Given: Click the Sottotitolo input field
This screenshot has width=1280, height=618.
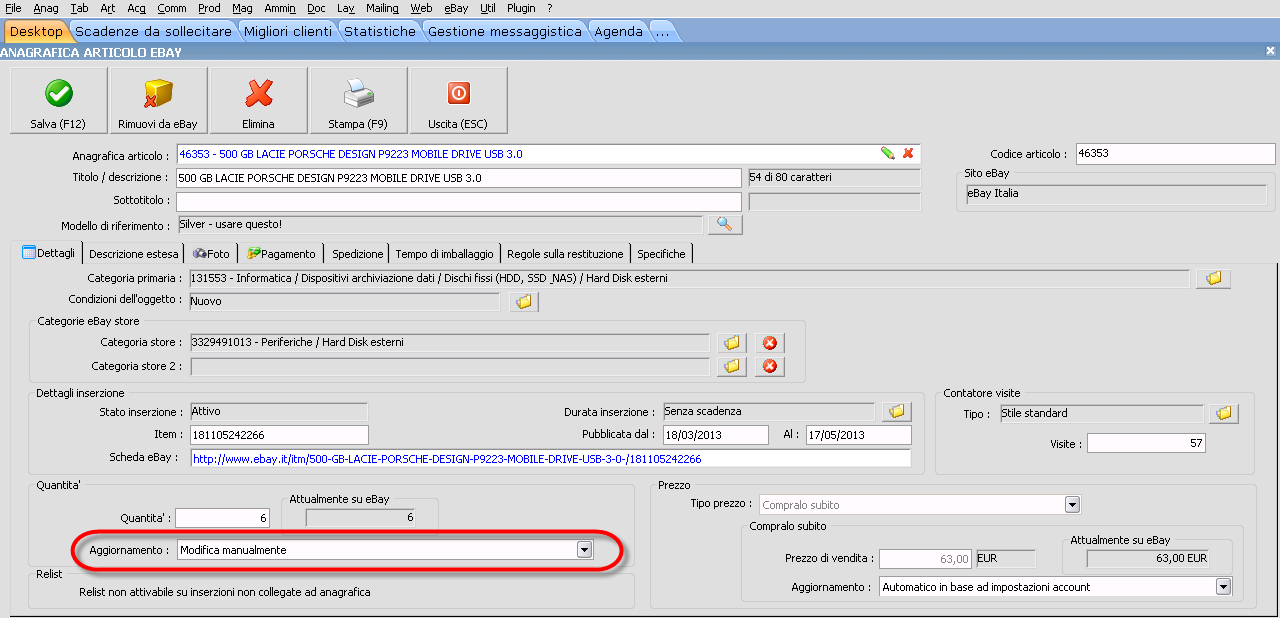Looking at the screenshot, I should click(x=458, y=201).
